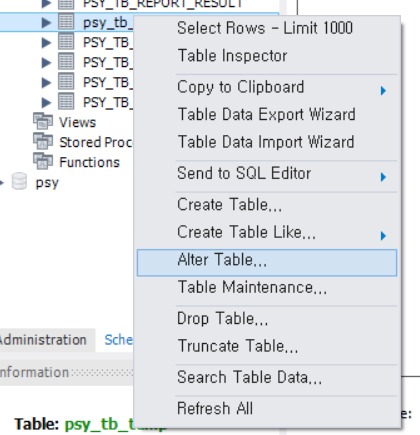The image size is (420, 435).
Task: Open the Copy to Clipboard submenu
Action: click(x=267, y=87)
